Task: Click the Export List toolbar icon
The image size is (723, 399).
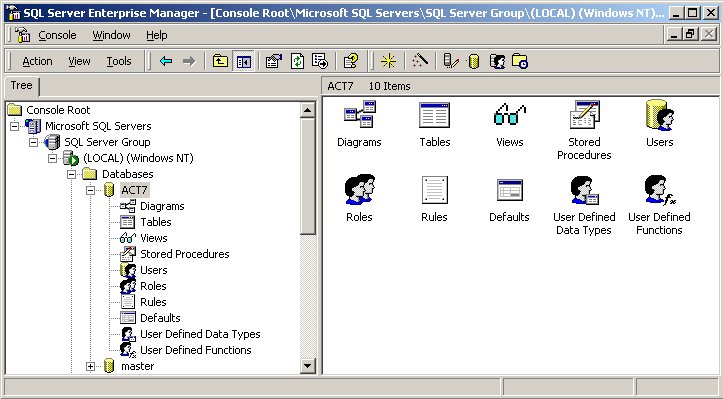Action: (320, 61)
